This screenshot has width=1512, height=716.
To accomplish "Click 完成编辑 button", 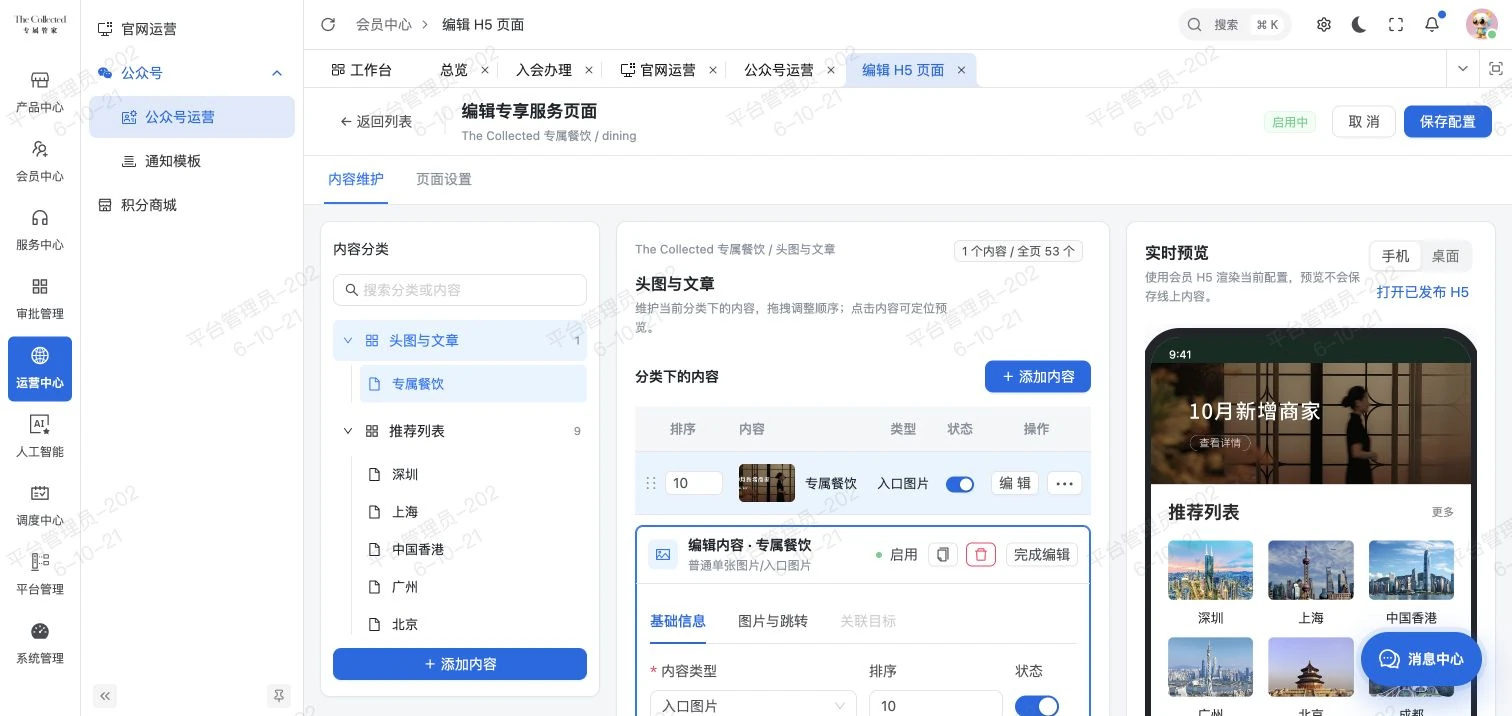I will (1042, 554).
